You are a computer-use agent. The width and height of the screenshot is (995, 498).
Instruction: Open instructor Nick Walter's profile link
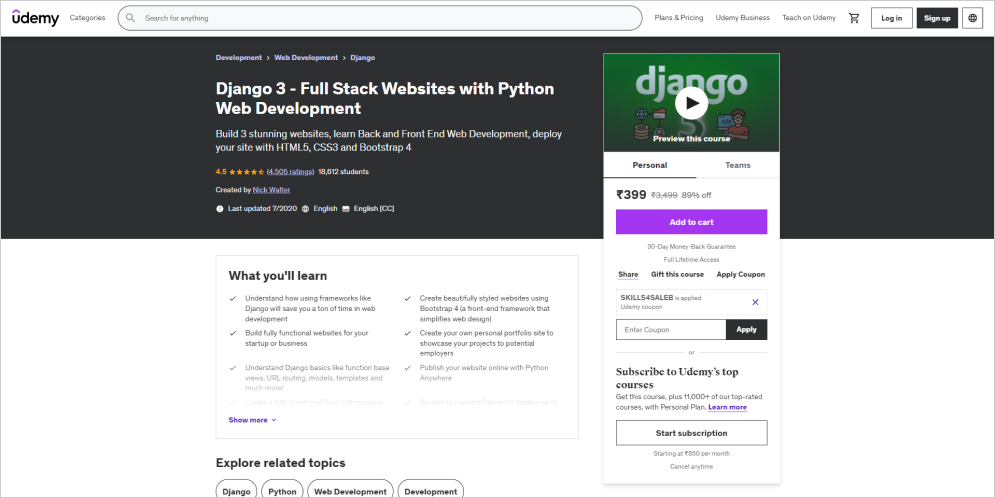click(x=271, y=190)
